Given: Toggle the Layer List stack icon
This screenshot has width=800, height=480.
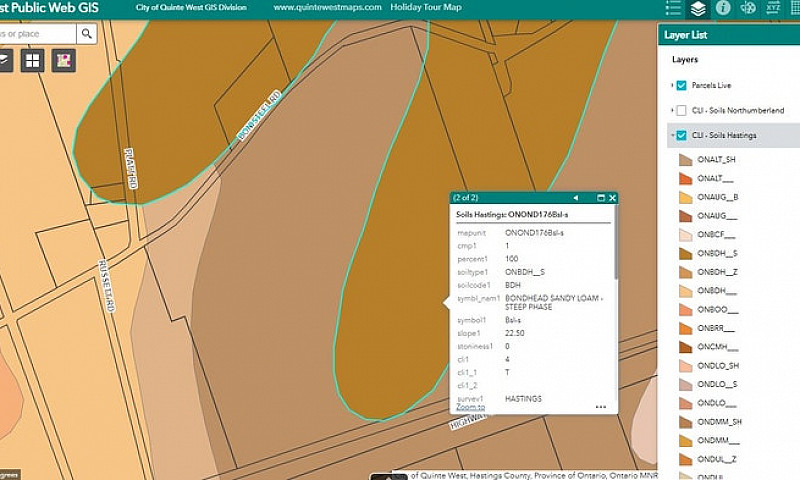Looking at the screenshot, I should point(697,9).
